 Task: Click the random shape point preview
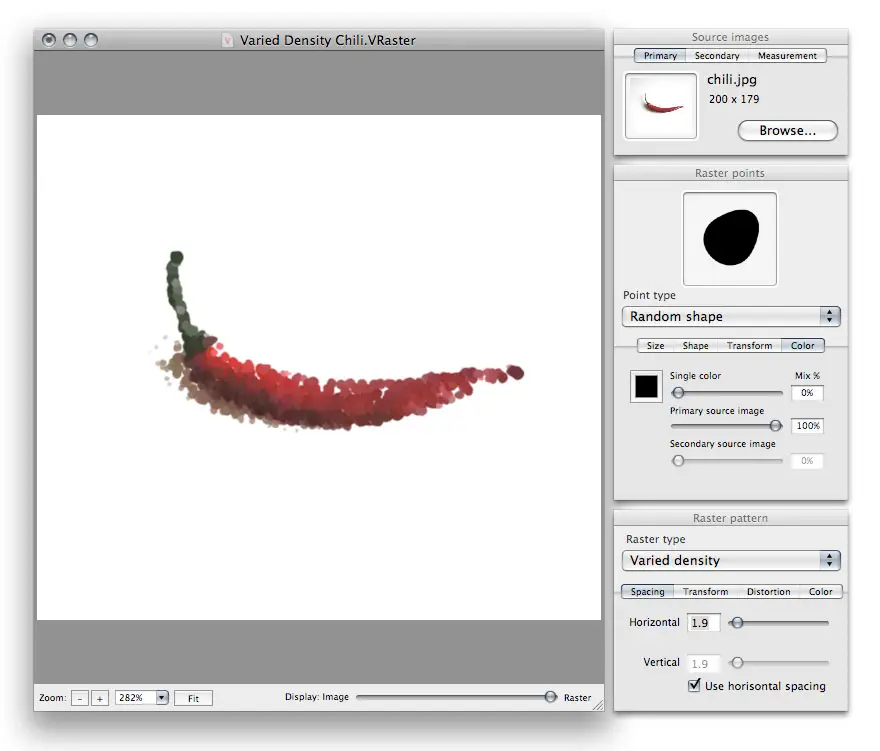[729, 239]
